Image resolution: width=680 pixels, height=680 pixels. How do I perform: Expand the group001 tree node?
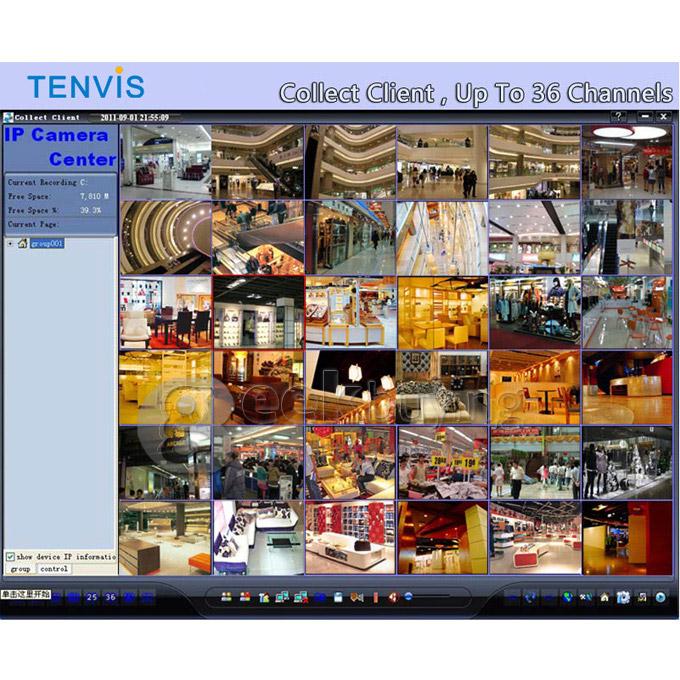coord(10,244)
